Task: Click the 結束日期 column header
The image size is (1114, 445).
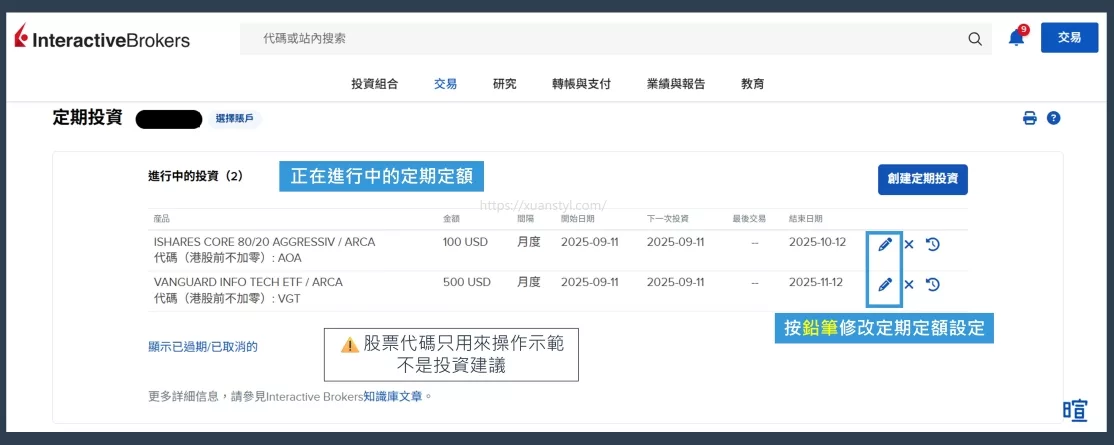Action: [x=806, y=219]
